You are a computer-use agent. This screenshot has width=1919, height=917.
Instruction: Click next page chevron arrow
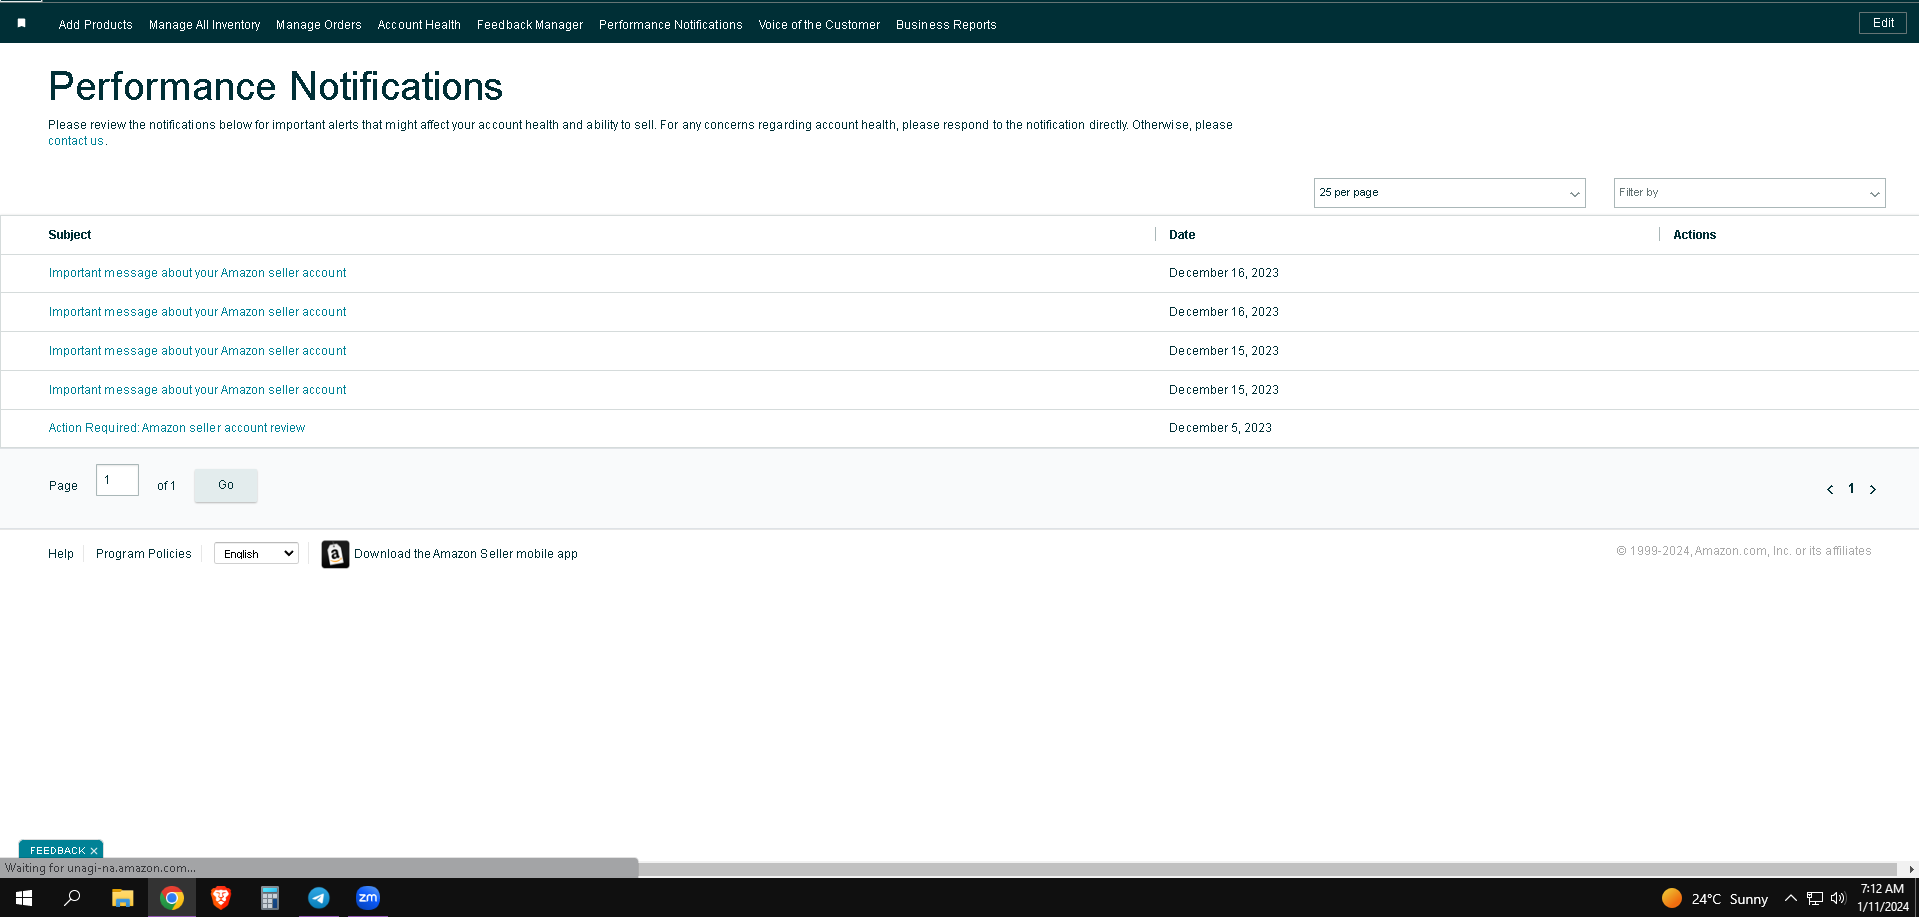point(1873,489)
